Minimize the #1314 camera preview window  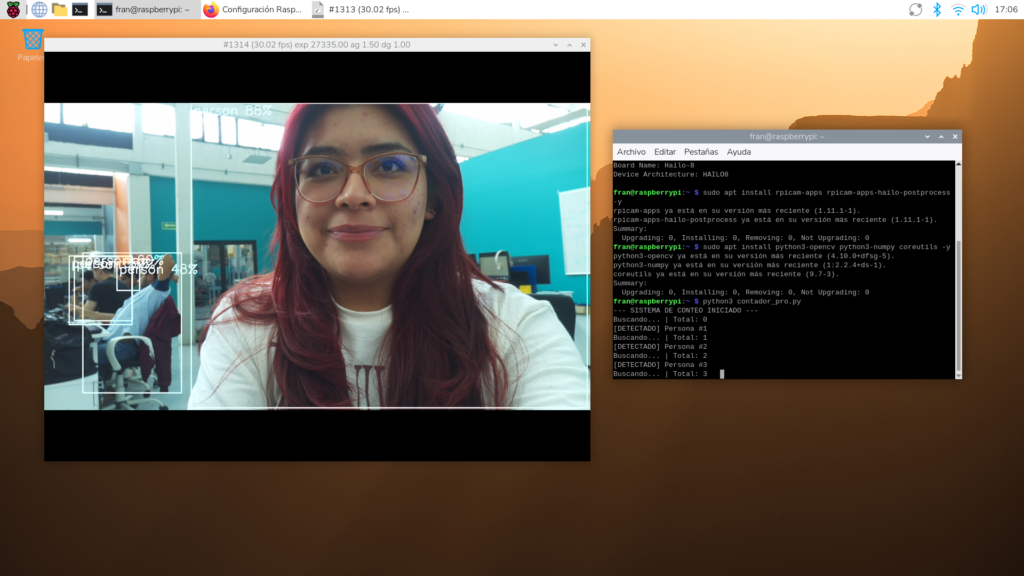pos(556,45)
